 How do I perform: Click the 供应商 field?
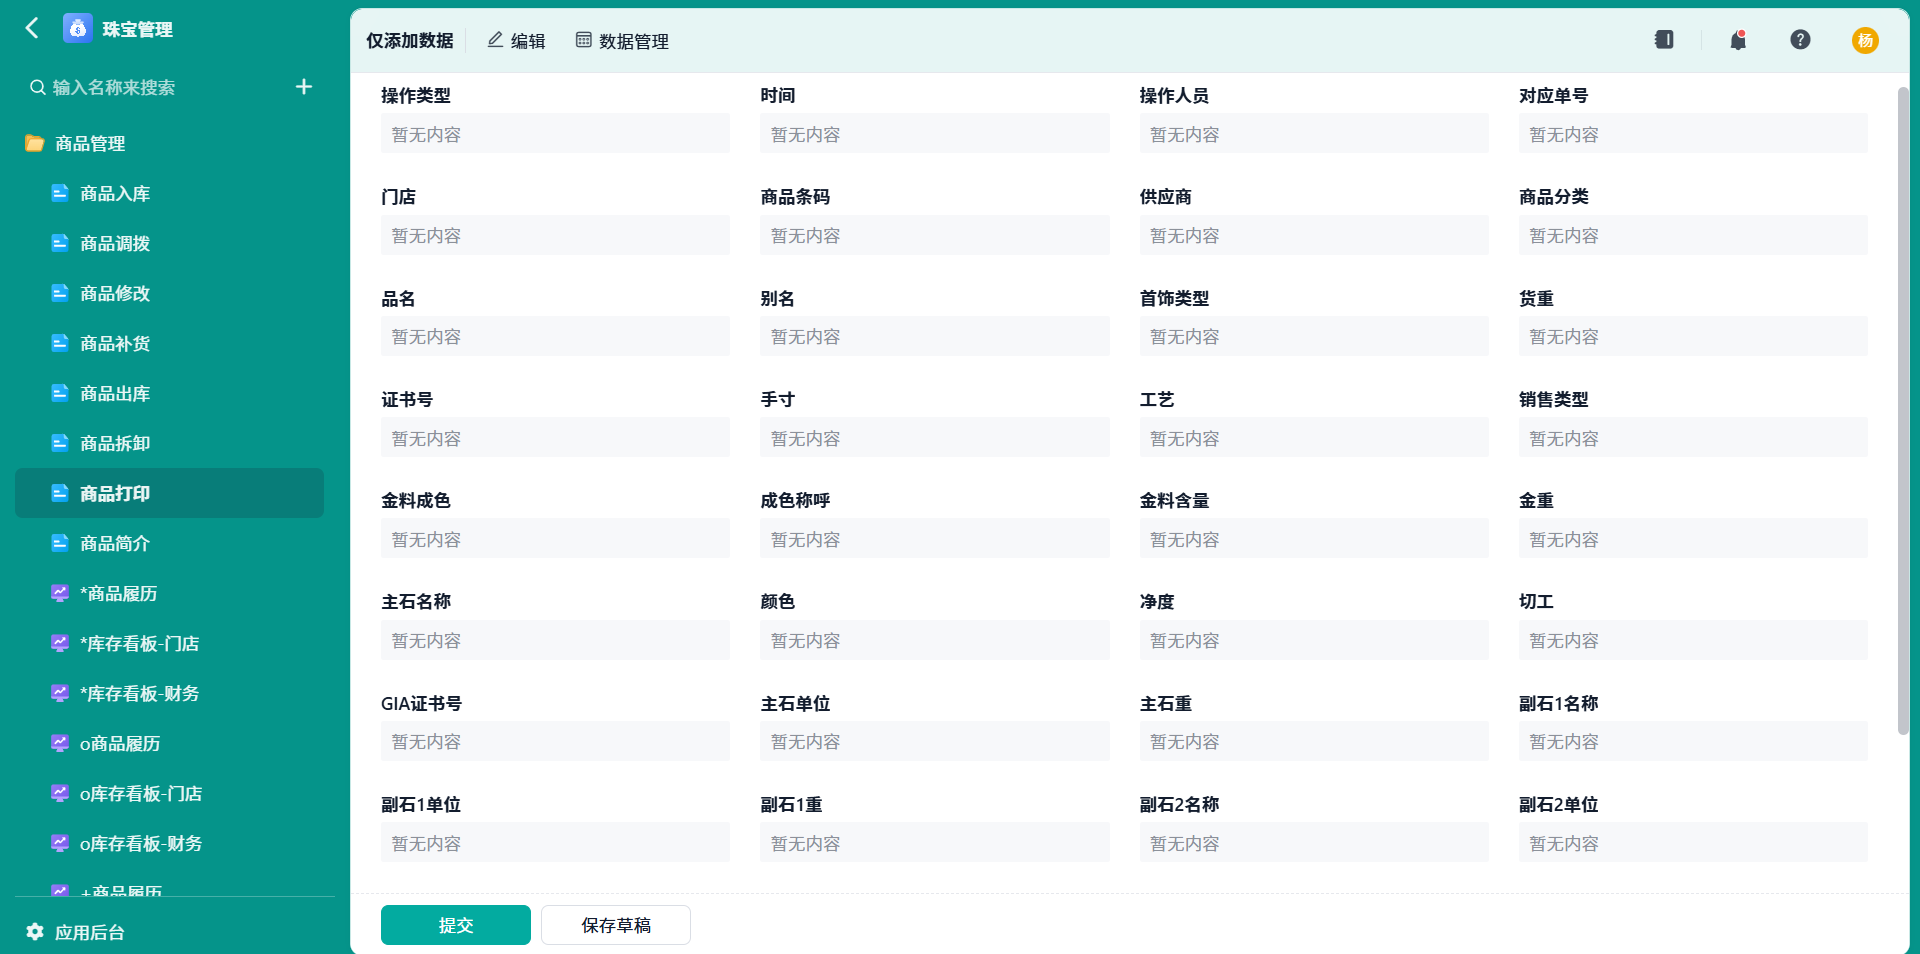tap(1314, 235)
